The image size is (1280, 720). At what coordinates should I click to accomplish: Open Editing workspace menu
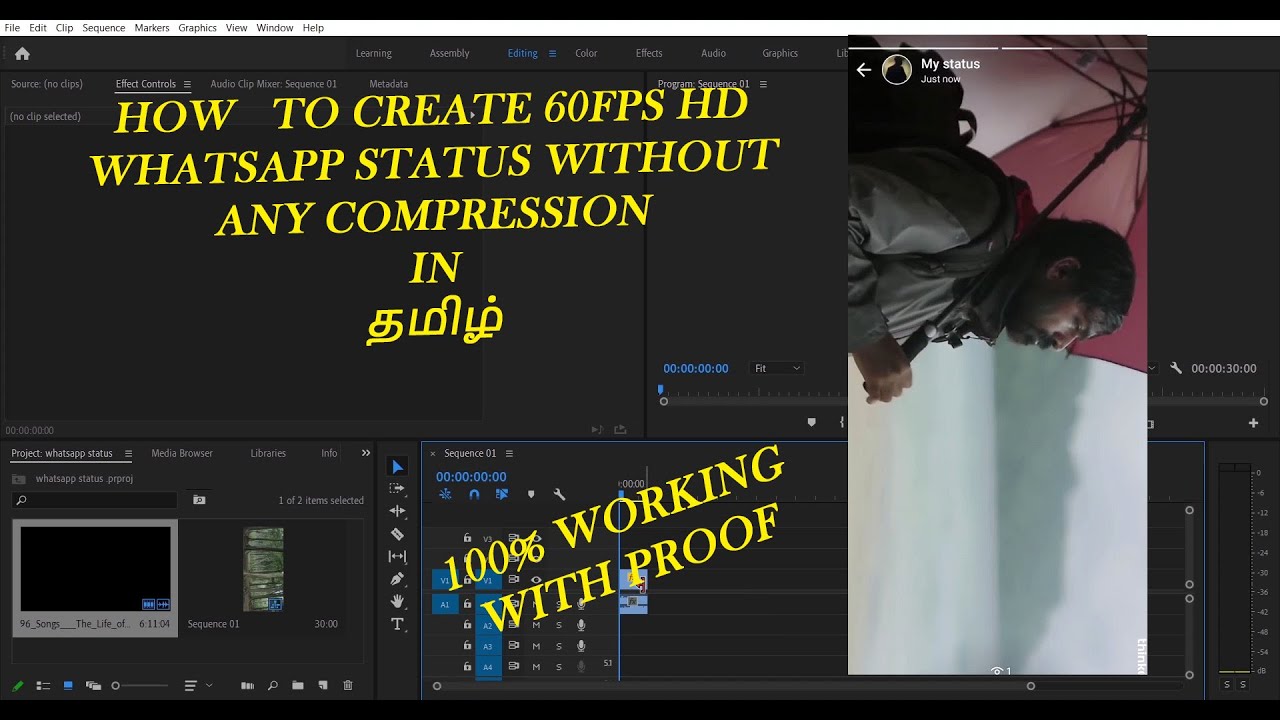click(552, 53)
